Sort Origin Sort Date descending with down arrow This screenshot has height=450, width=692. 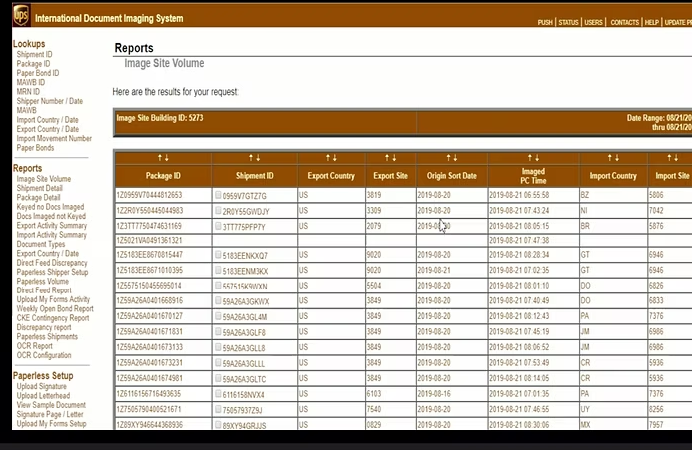coord(455,158)
